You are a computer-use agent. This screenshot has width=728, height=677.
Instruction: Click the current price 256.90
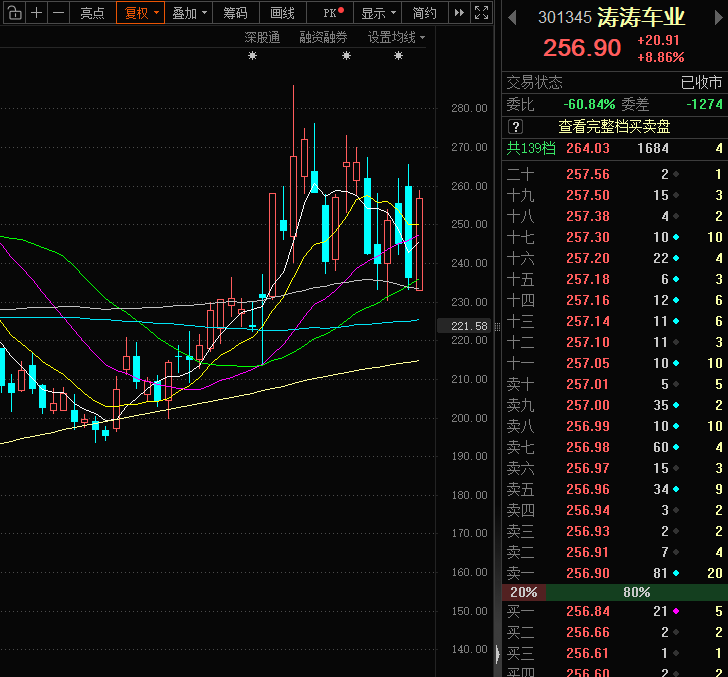click(x=582, y=48)
